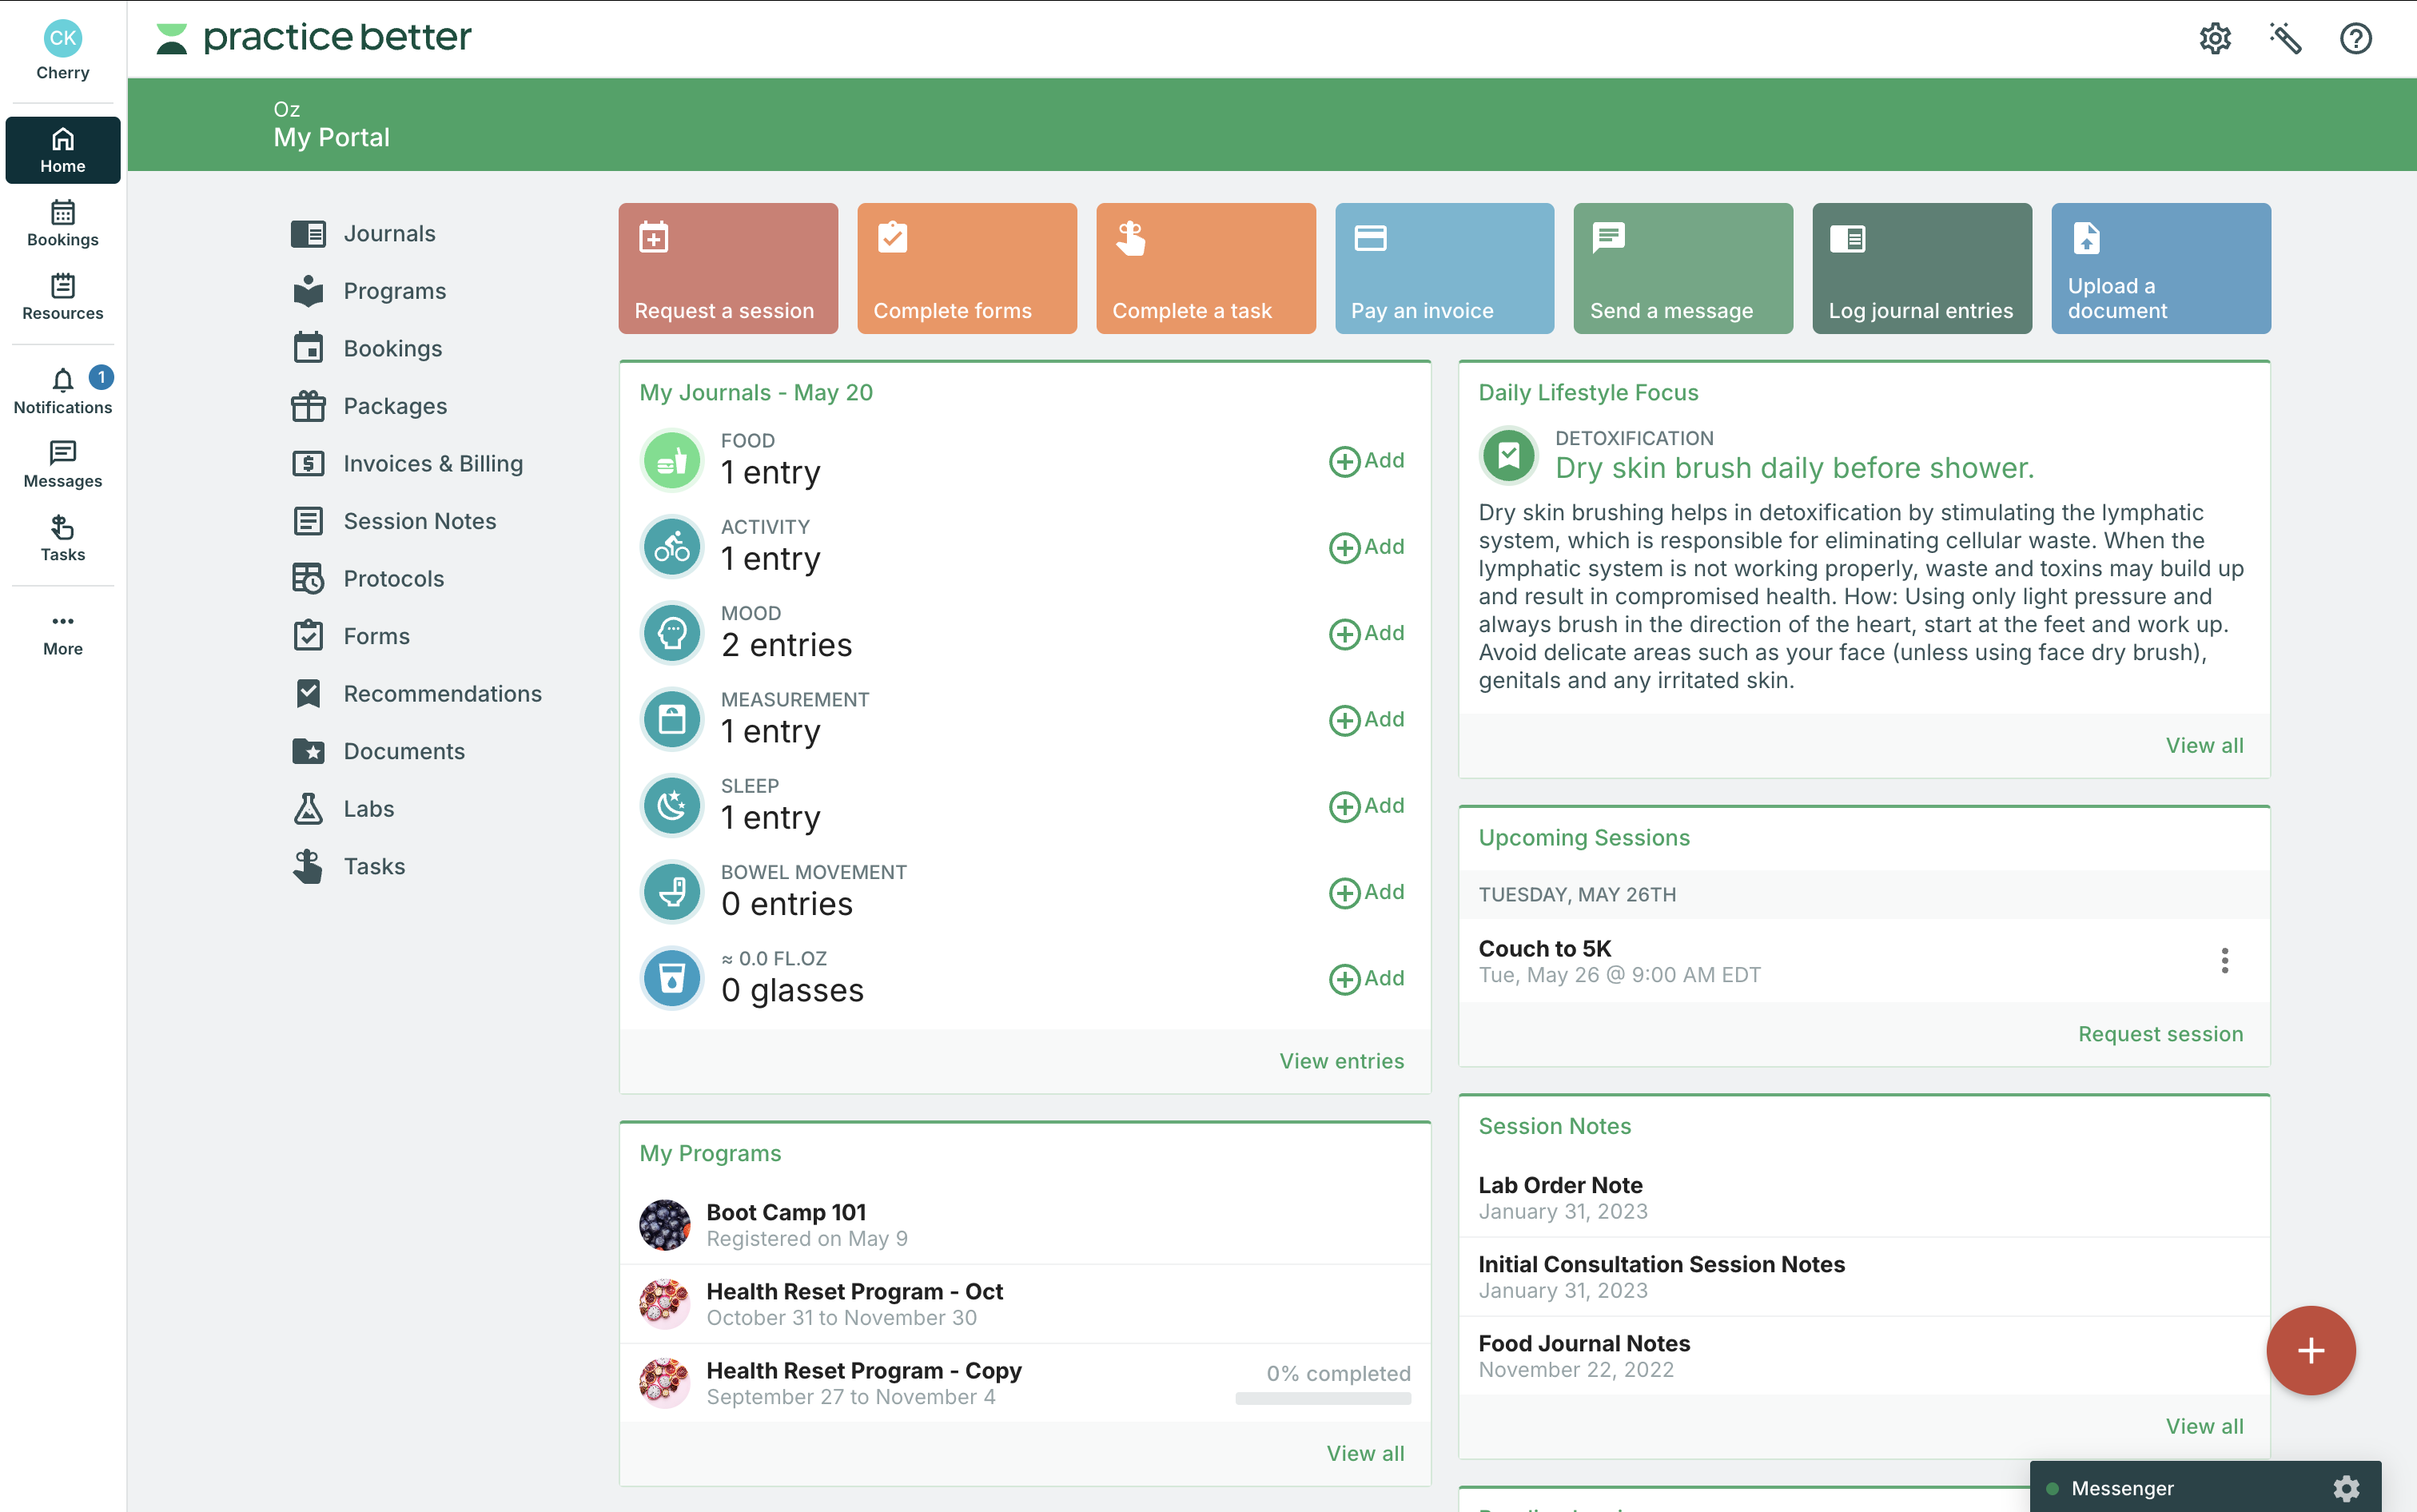Open the settings gear in top bar

pos(2214,38)
